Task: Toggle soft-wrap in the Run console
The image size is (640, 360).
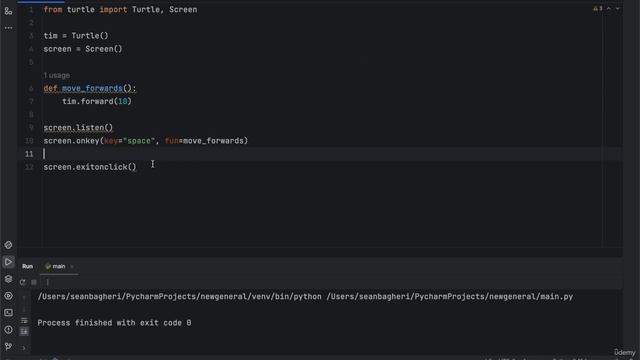Action: pos(24,320)
